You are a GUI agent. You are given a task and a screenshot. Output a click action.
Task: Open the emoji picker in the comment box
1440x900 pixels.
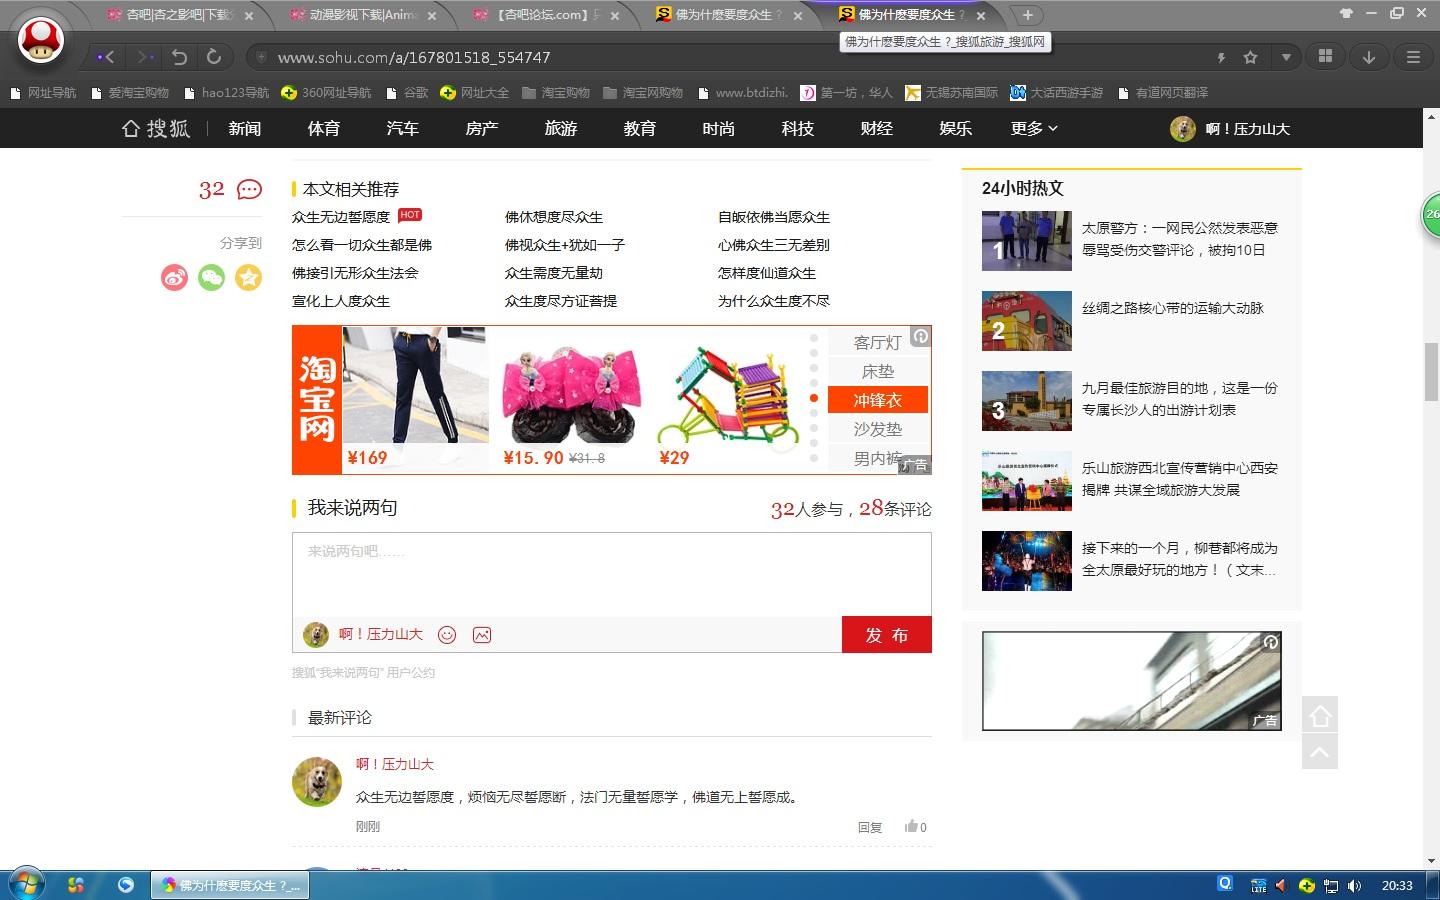[447, 634]
